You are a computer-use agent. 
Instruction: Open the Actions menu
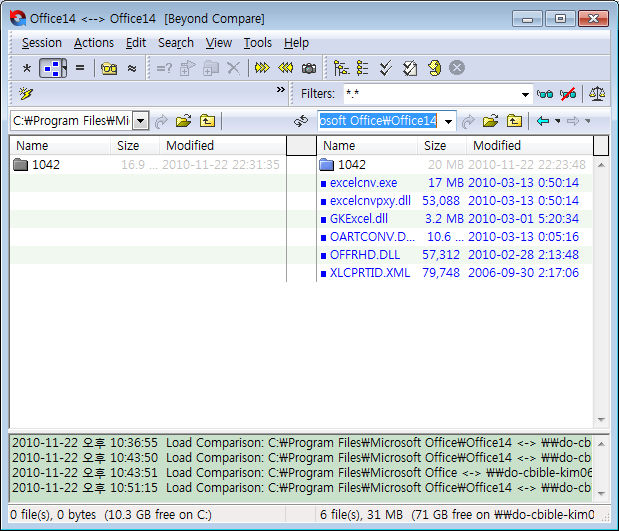click(94, 43)
